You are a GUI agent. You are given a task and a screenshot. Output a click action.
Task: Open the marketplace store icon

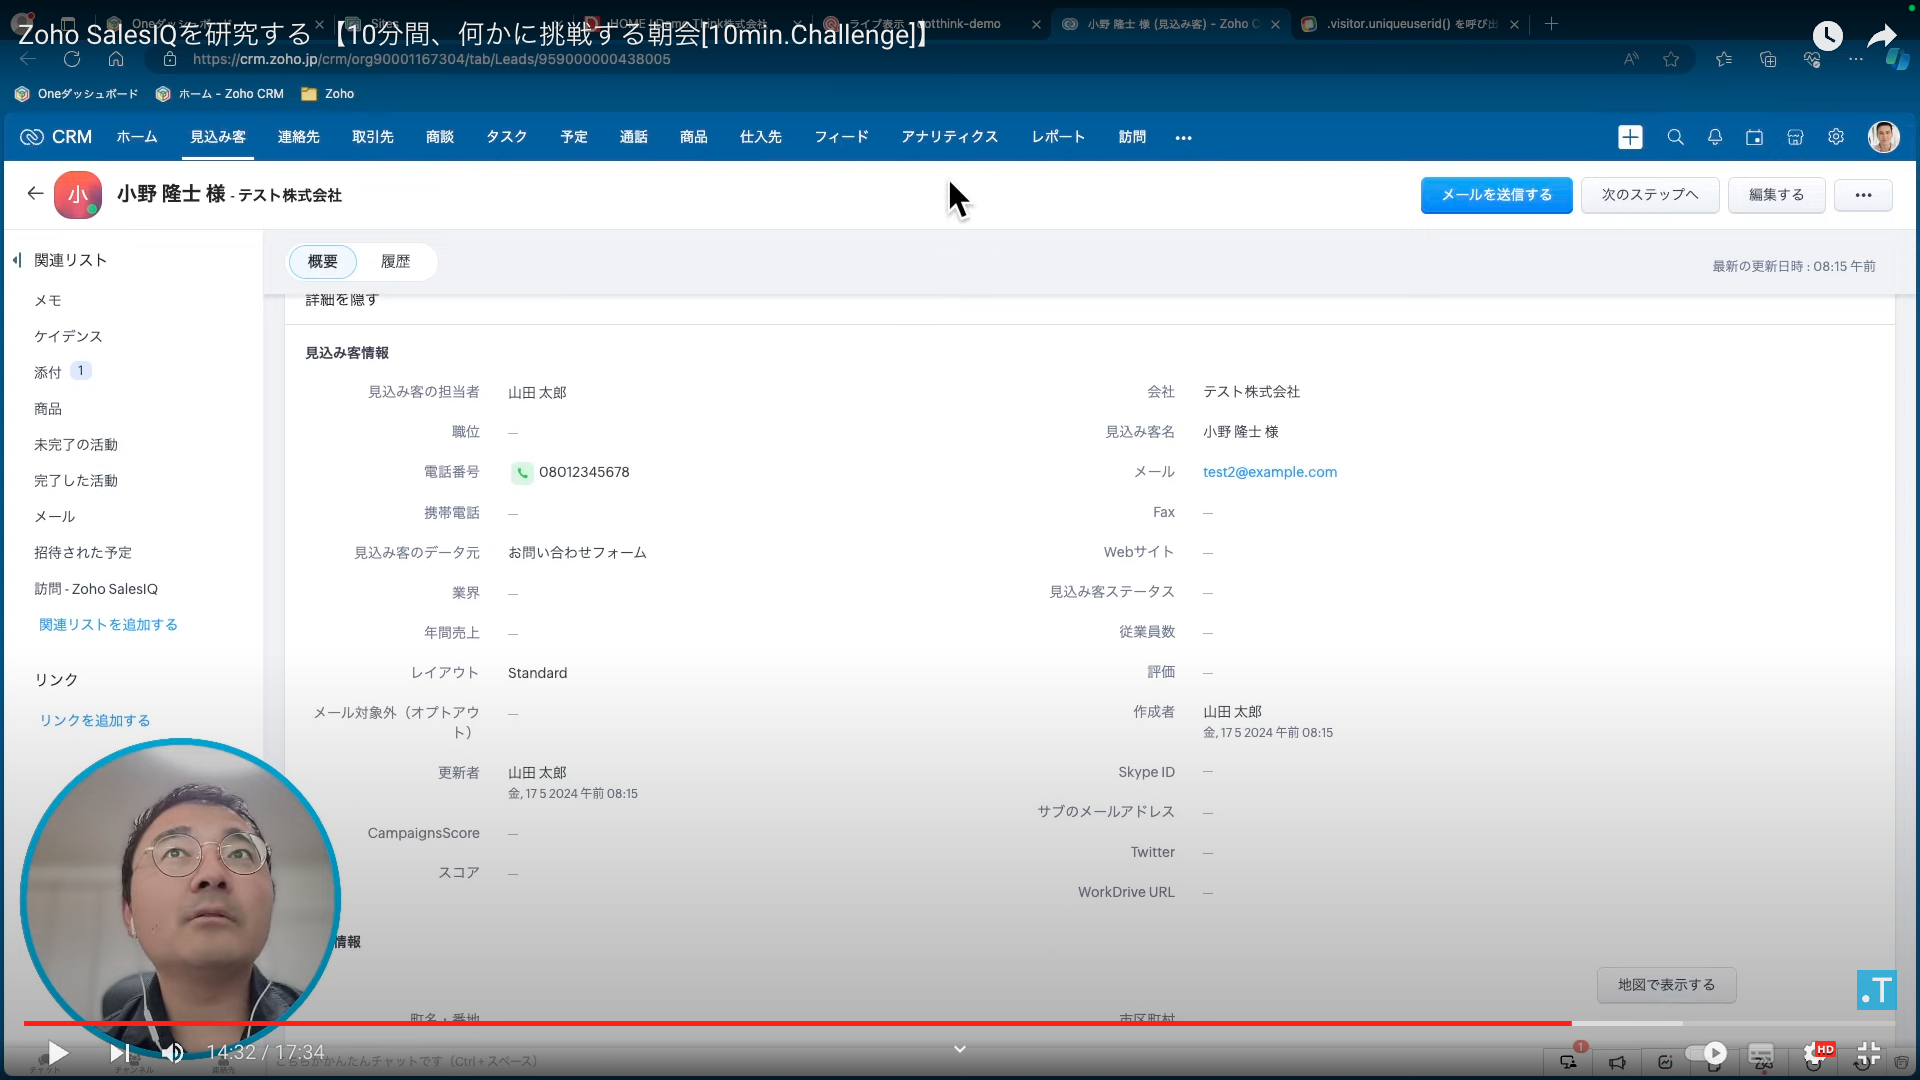coord(1795,137)
